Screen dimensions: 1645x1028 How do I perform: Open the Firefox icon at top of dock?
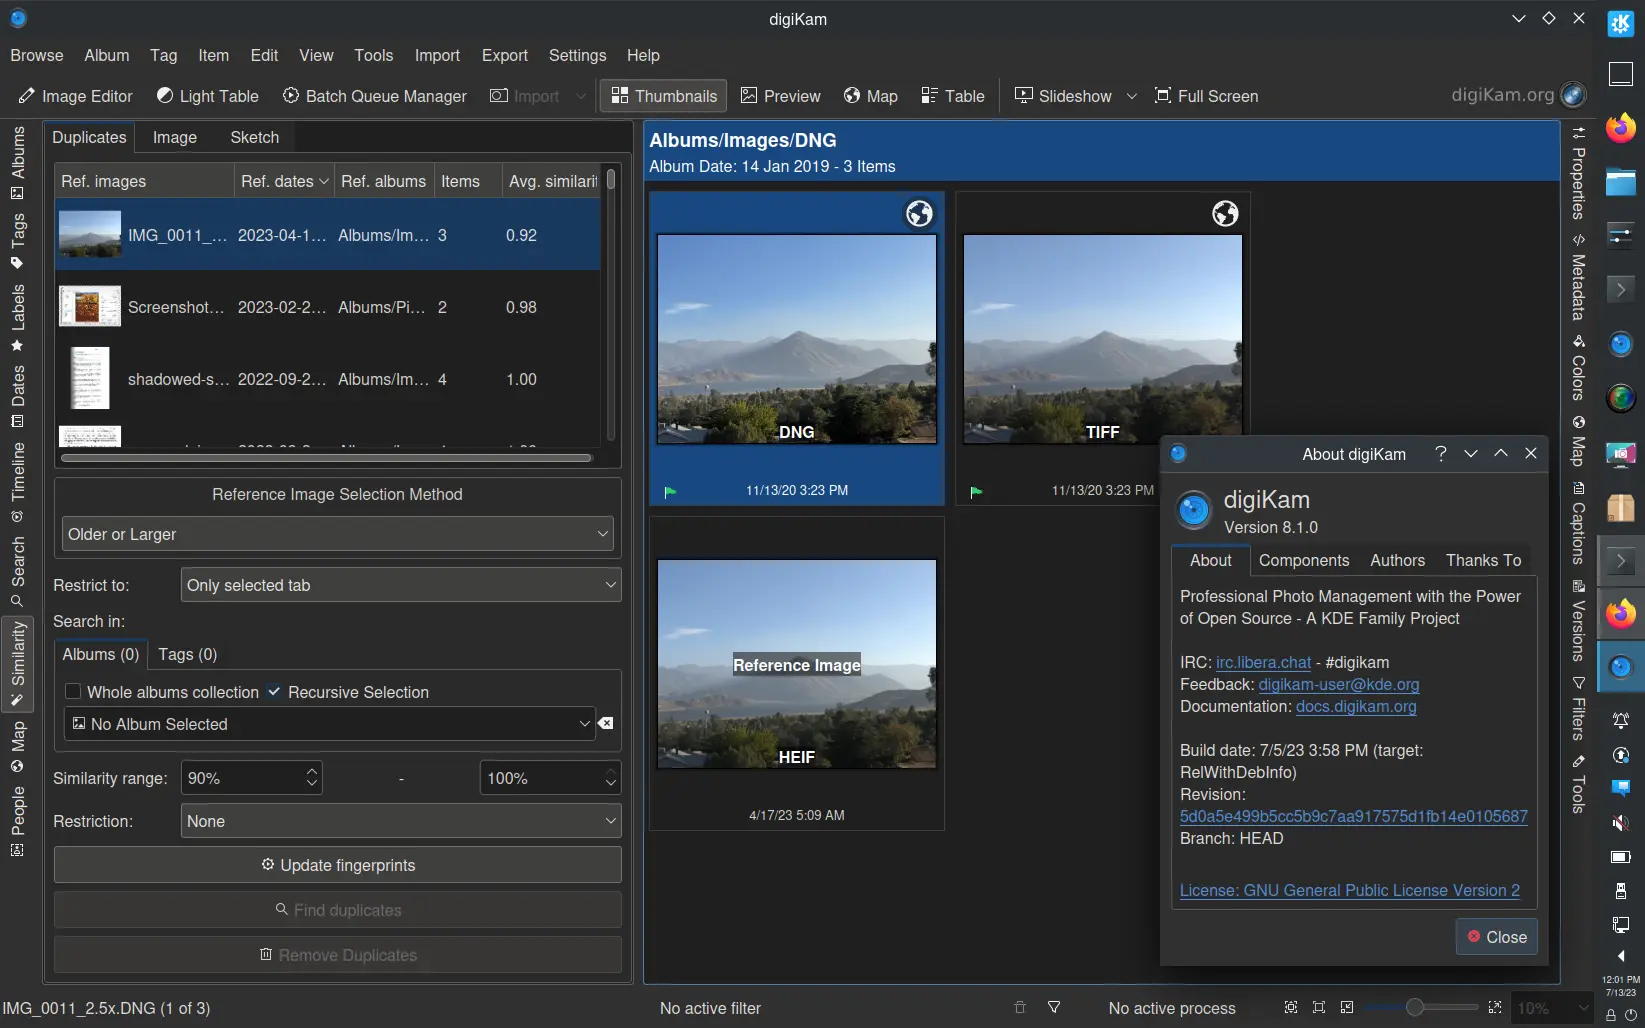pos(1620,128)
